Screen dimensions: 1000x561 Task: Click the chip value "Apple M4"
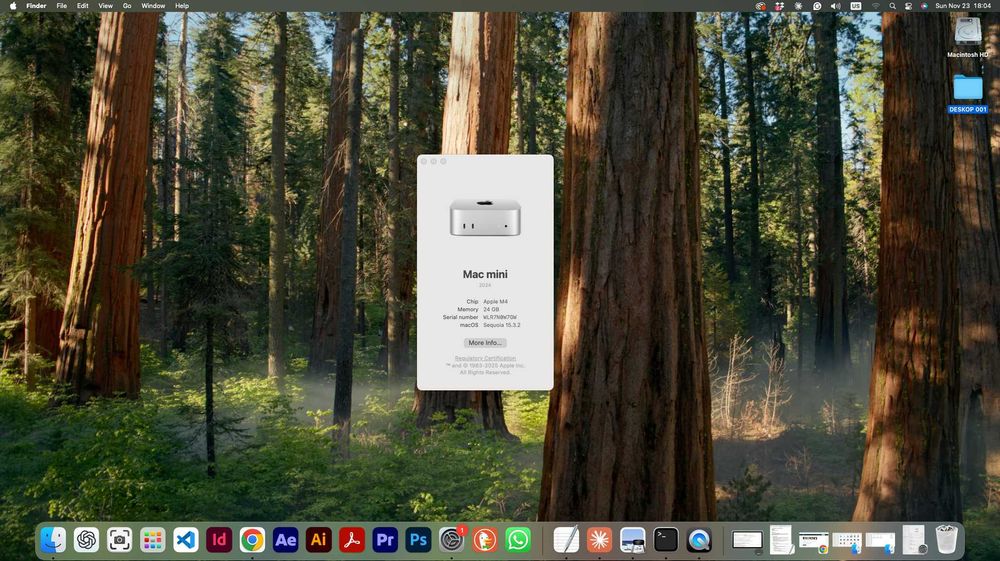point(496,302)
